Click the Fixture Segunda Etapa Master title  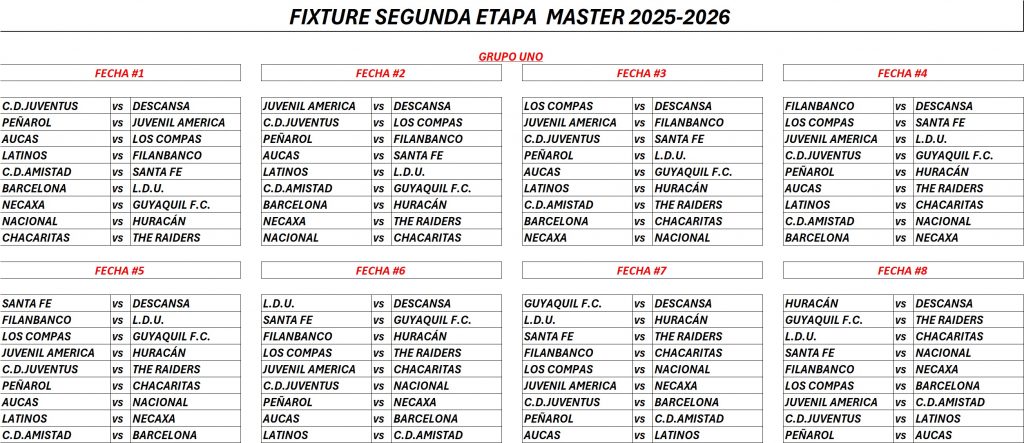pyautogui.click(x=509, y=17)
